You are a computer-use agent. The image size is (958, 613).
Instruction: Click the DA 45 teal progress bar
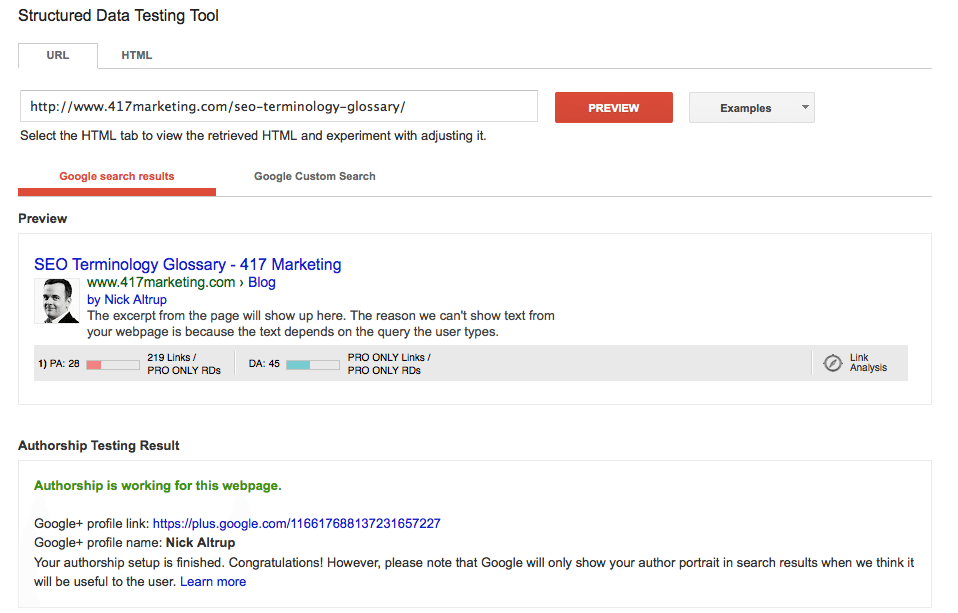click(312, 365)
